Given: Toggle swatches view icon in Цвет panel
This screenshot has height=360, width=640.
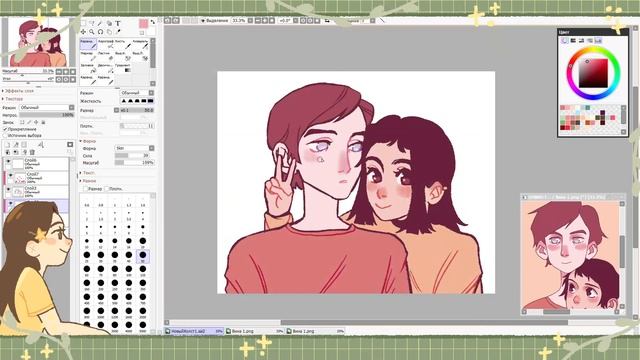Looking at the screenshot, I should pos(598,40).
